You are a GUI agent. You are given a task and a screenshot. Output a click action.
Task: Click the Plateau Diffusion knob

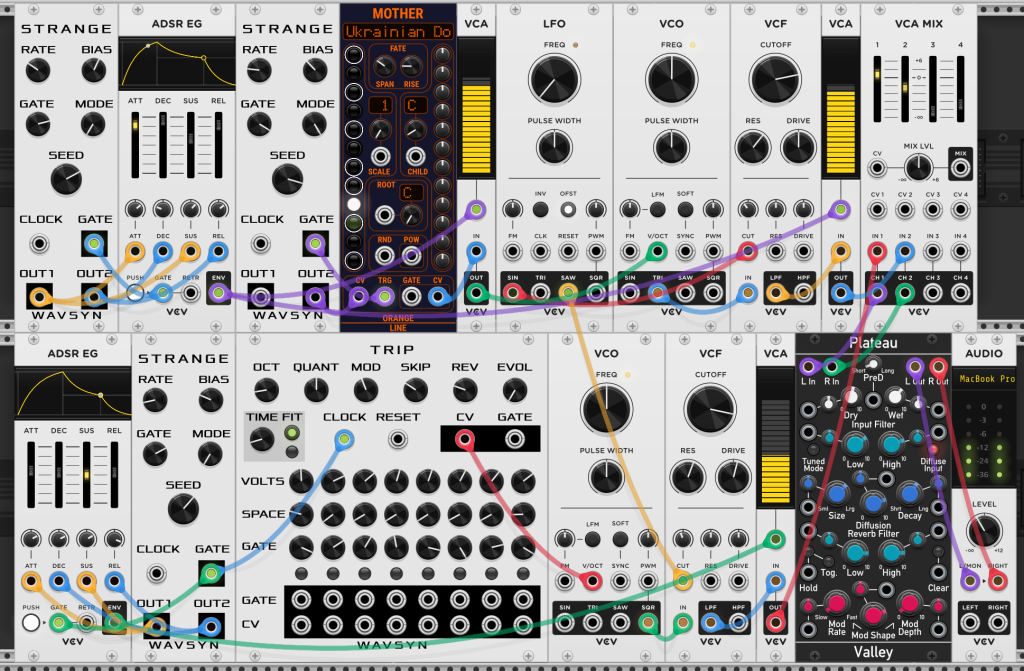873,503
